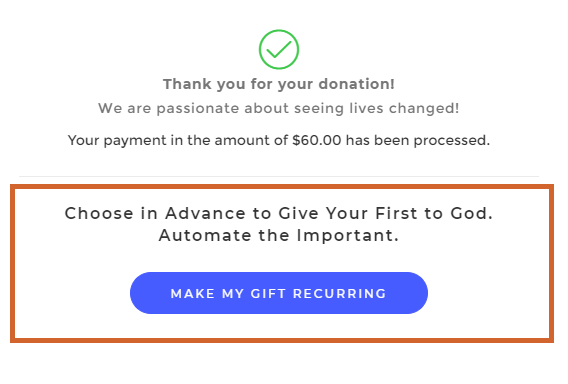The height and width of the screenshot is (384, 568).
Task: Click the word 'RECURRING' on the blue button
Action: 339,293
